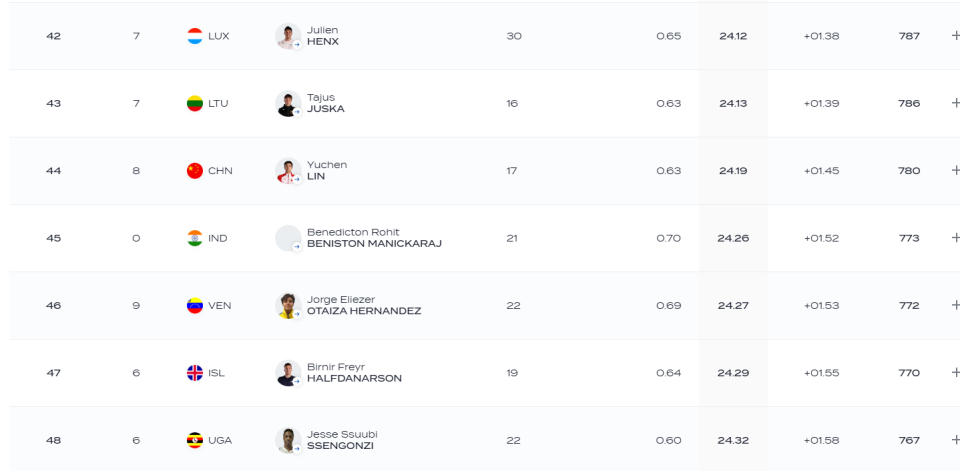Viewport: 960px width, 471px height.
Task: Expand Julien Henx's result row with plus
Action: pos(954,36)
